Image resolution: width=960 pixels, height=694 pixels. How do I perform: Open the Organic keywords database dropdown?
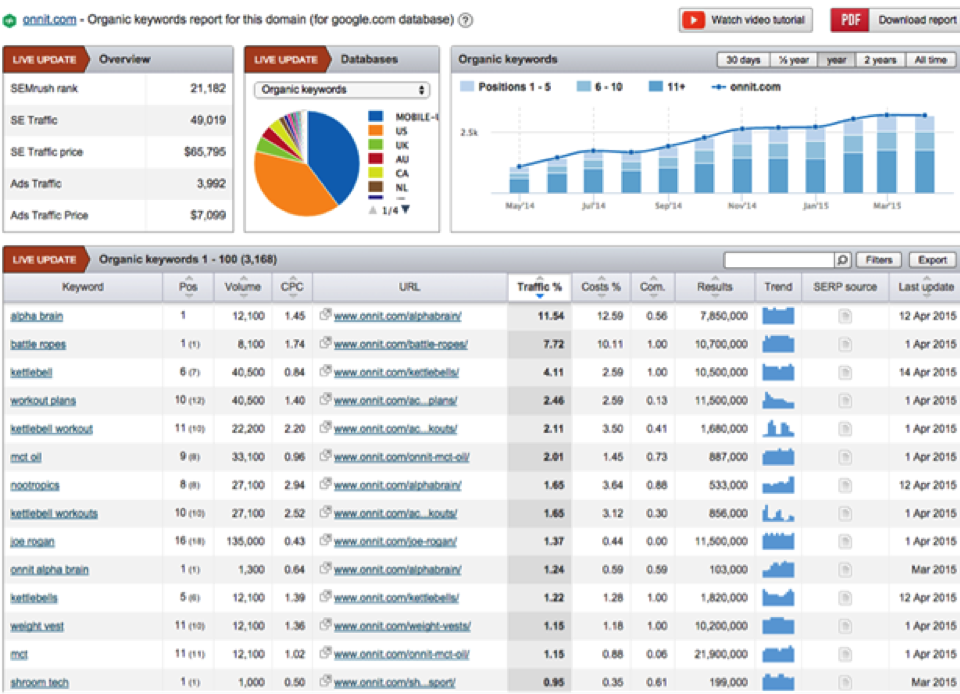[x=342, y=90]
